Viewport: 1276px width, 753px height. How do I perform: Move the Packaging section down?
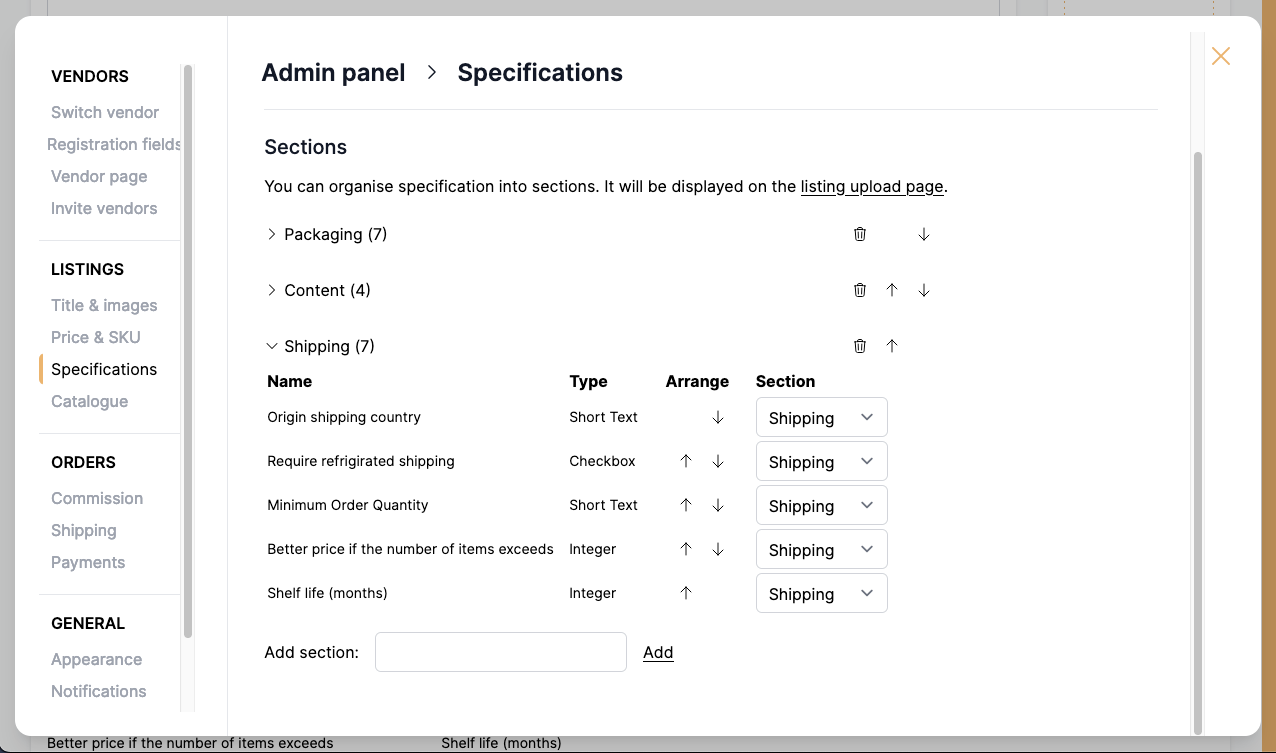tap(923, 233)
